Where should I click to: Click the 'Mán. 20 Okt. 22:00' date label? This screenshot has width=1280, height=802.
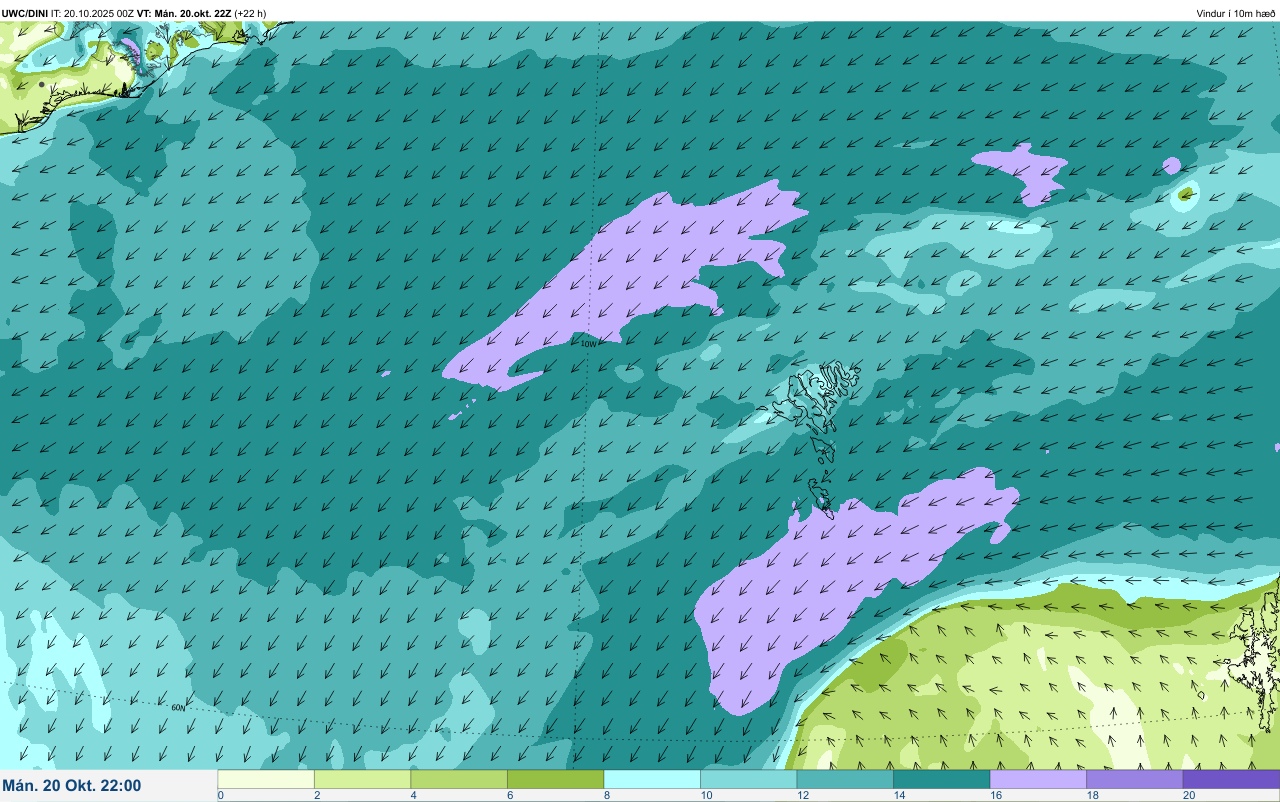point(72,786)
